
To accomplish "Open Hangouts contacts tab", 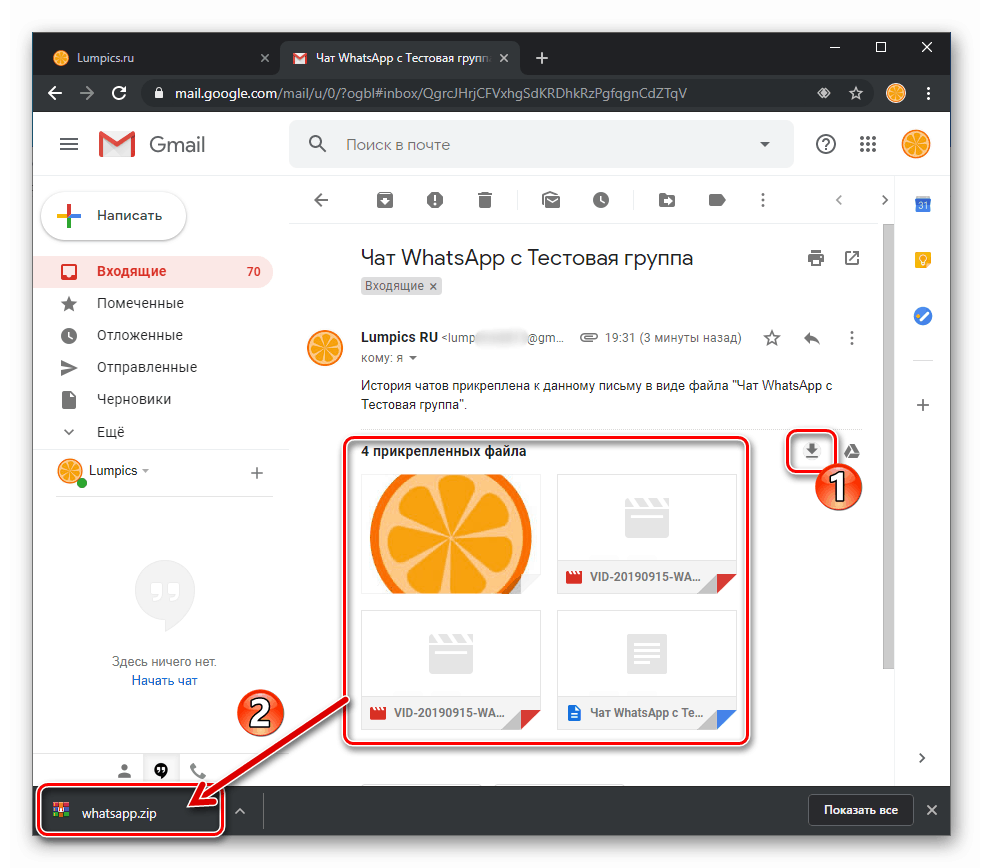I will [x=125, y=770].
